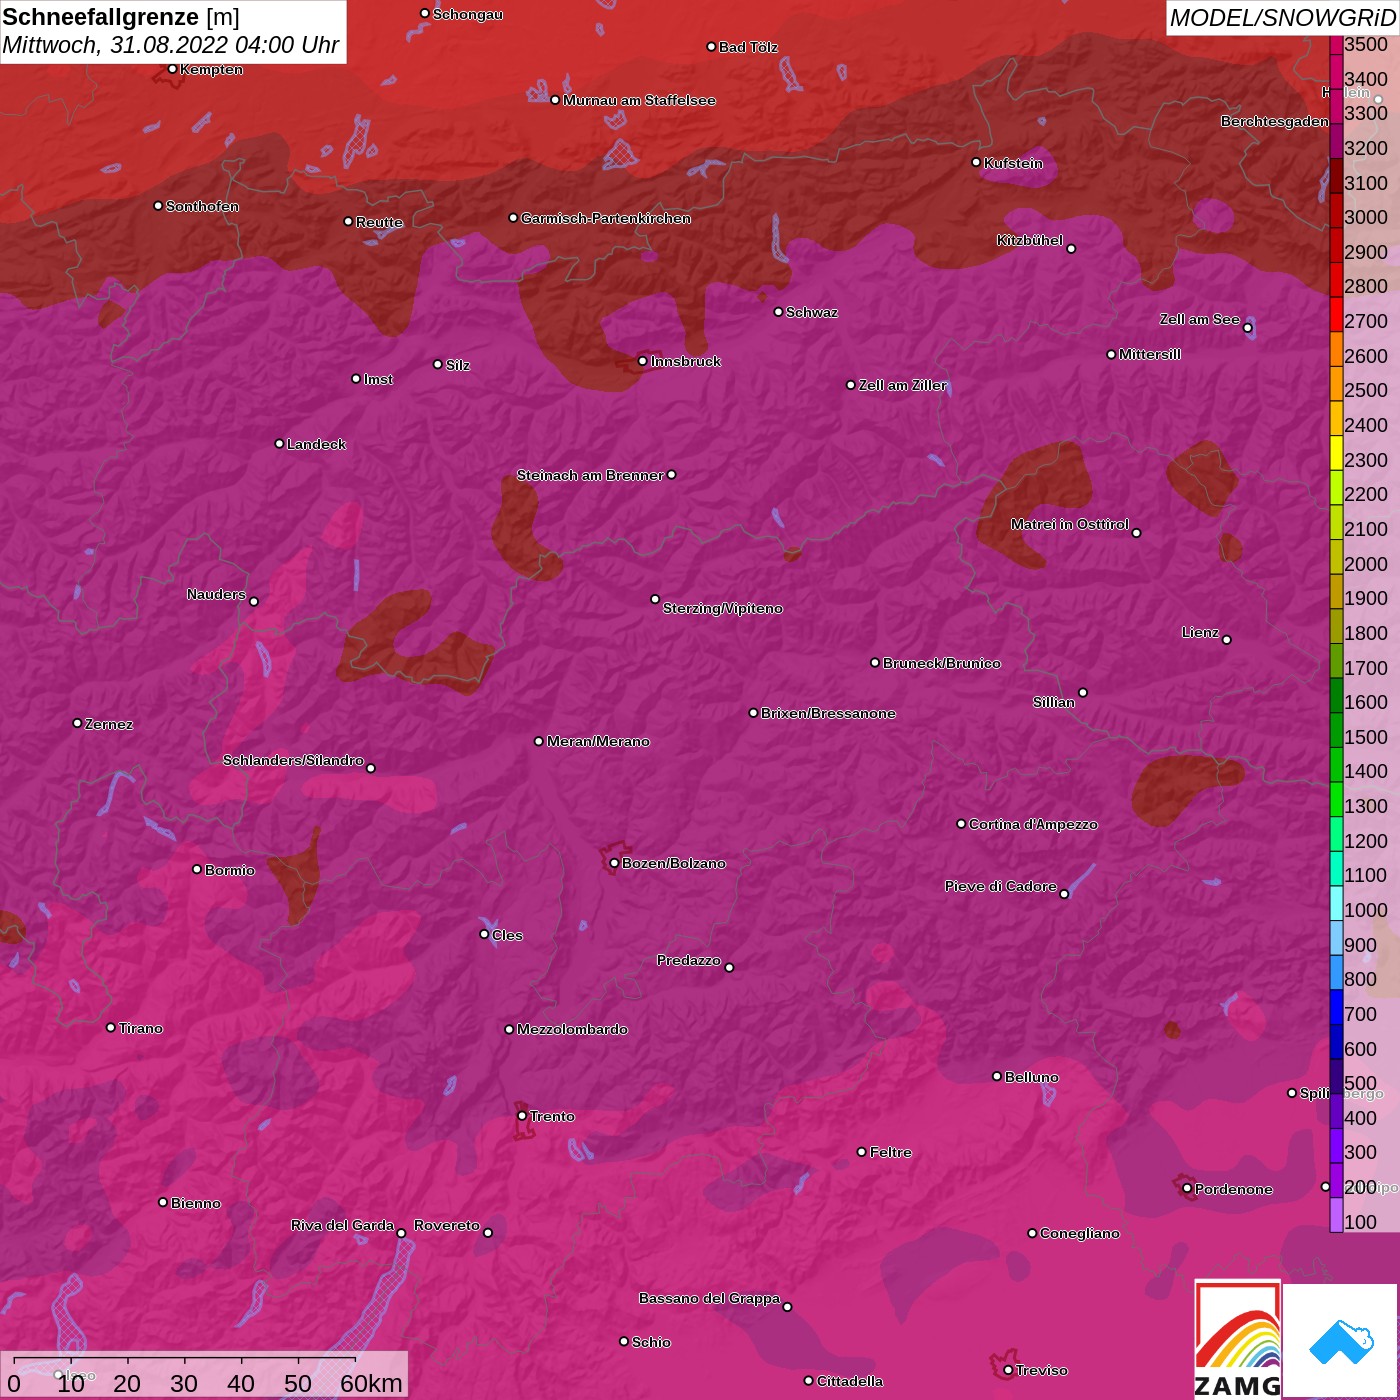
Task: Select the Bozen/Bolzano city marker
Action: pos(614,863)
